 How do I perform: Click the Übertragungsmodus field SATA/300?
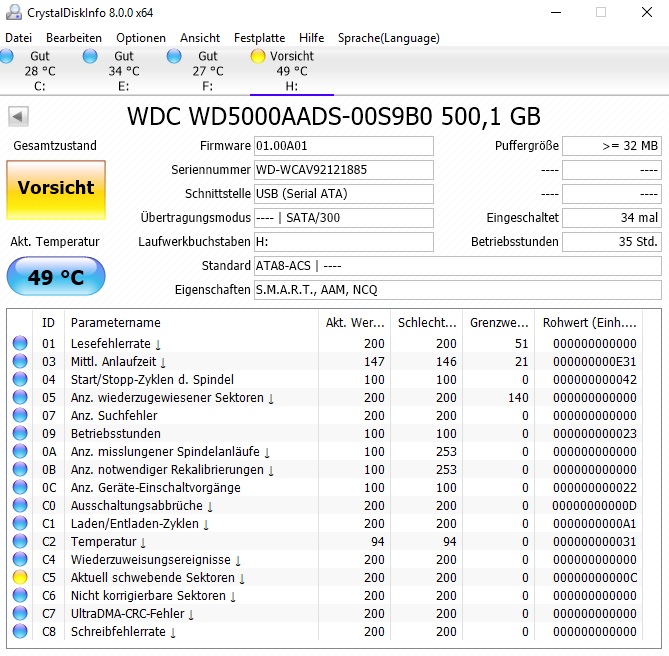pos(344,218)
